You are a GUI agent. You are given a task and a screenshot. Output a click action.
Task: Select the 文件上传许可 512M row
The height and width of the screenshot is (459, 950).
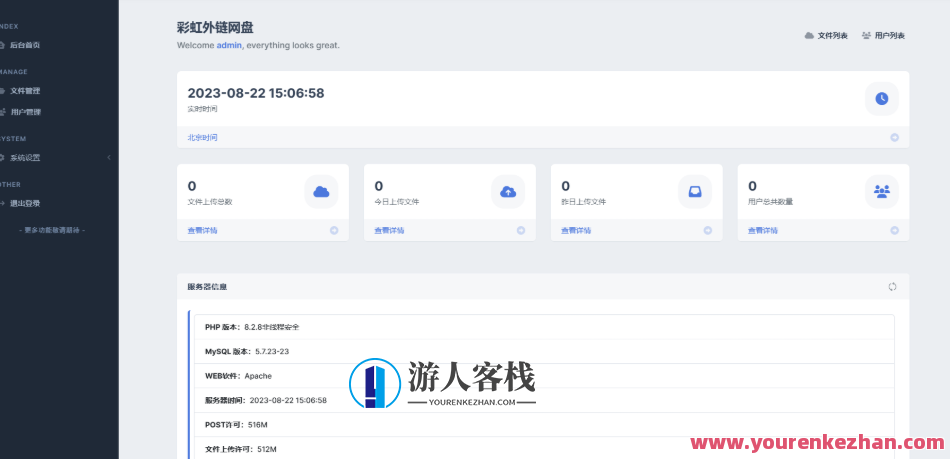544,448
